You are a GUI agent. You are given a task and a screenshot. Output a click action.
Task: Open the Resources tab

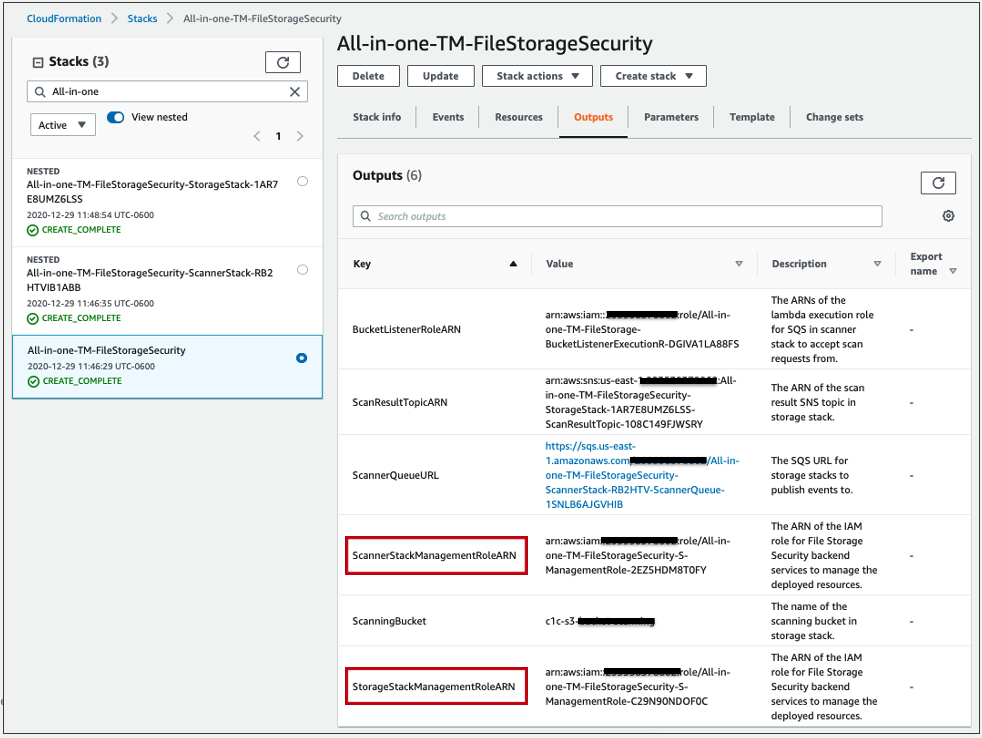[x=519, y=117]
